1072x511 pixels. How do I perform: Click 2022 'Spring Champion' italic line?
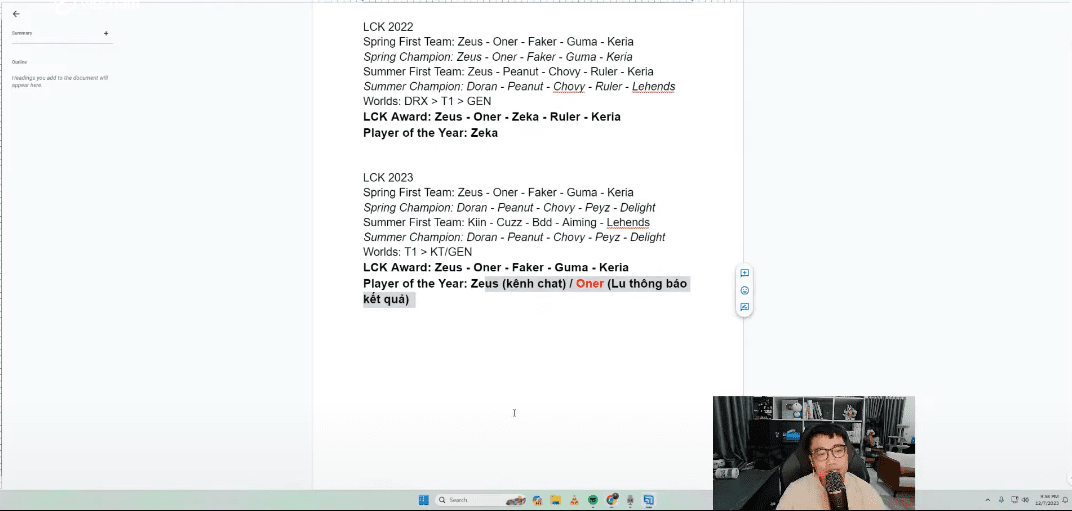tap(498, 57)
